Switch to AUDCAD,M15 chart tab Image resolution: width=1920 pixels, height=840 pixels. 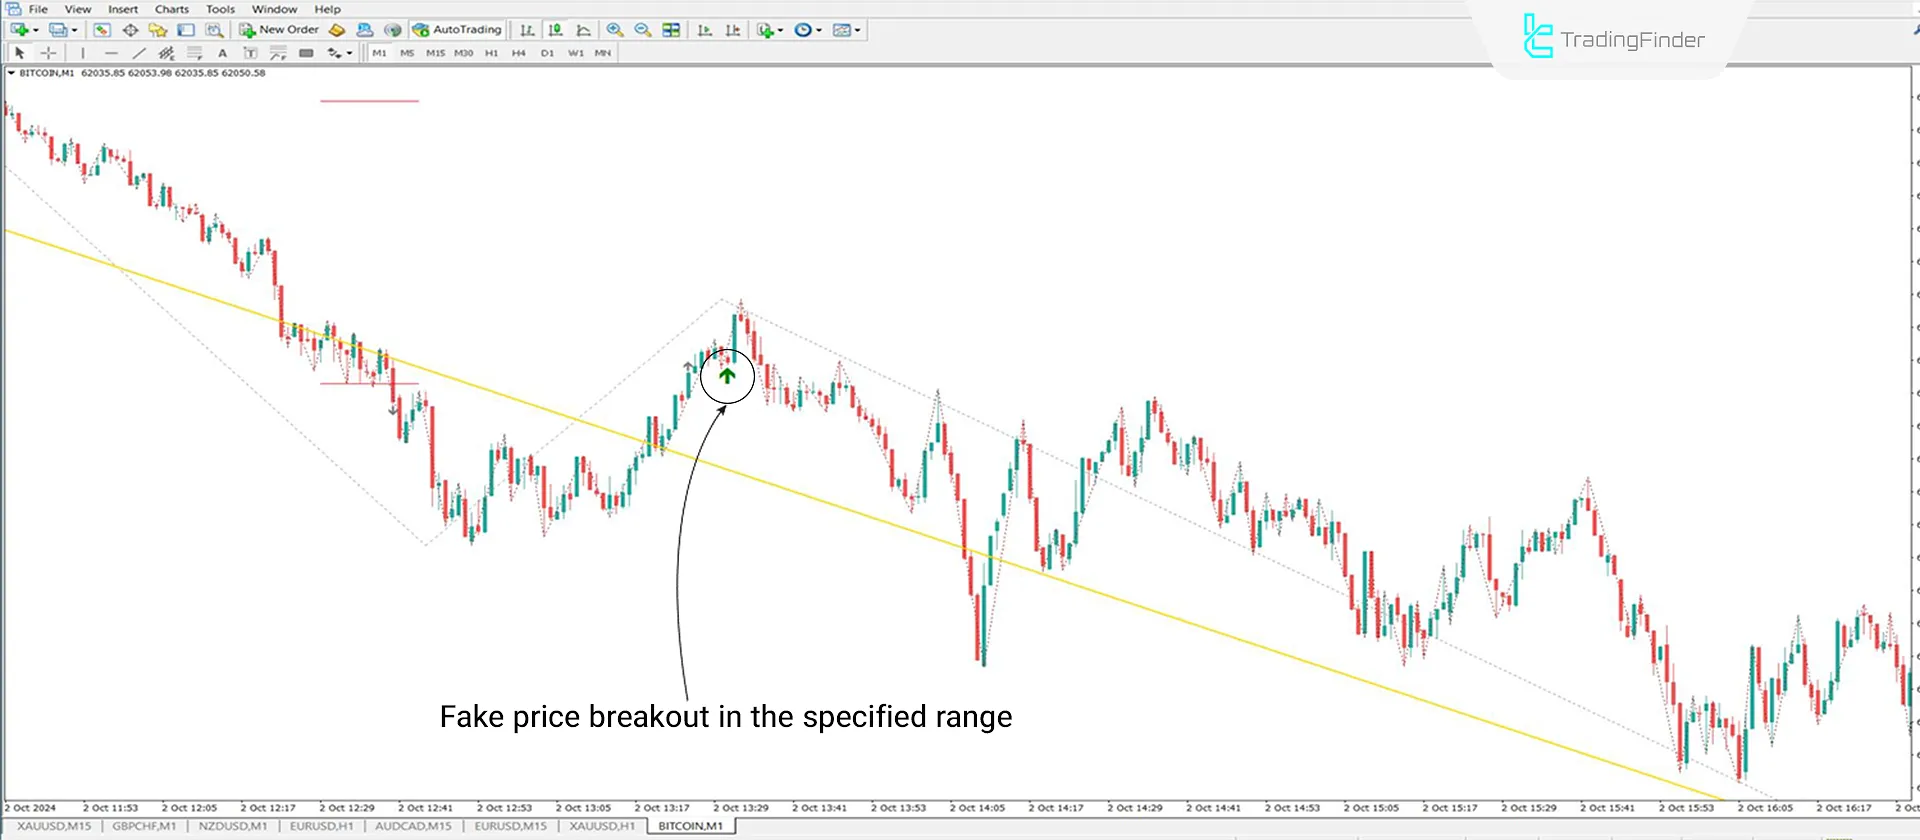pyautogui.click(x=413, y=826)
